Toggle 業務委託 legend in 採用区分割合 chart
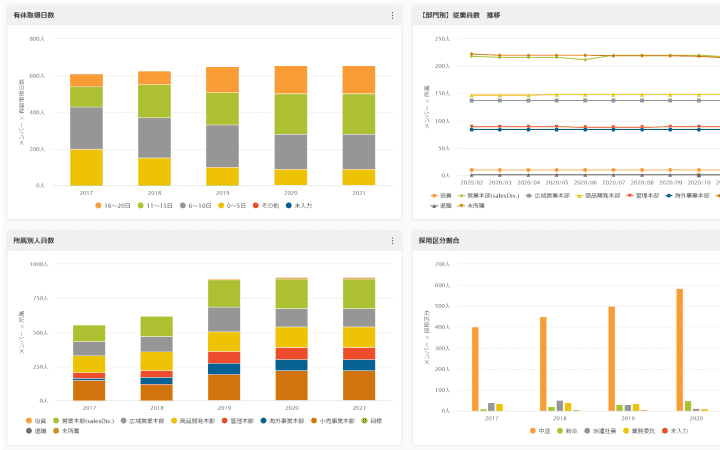Image resolution: width=720 pixels, height=450 pixels. coord(639,431)
